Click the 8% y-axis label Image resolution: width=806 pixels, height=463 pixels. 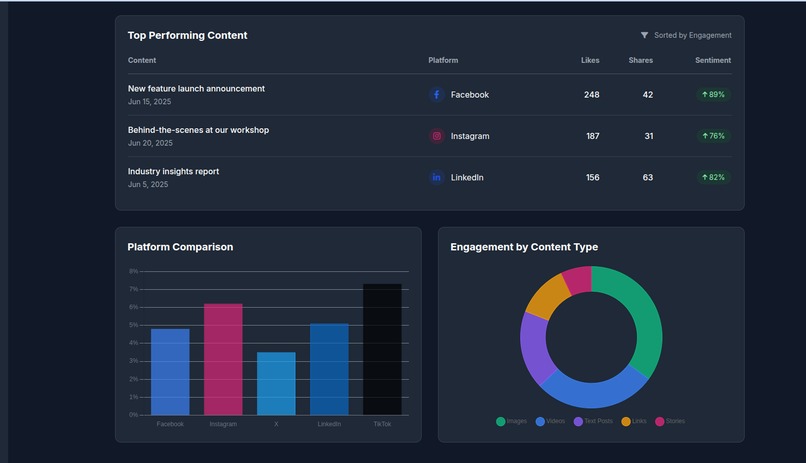coord(134,271)
